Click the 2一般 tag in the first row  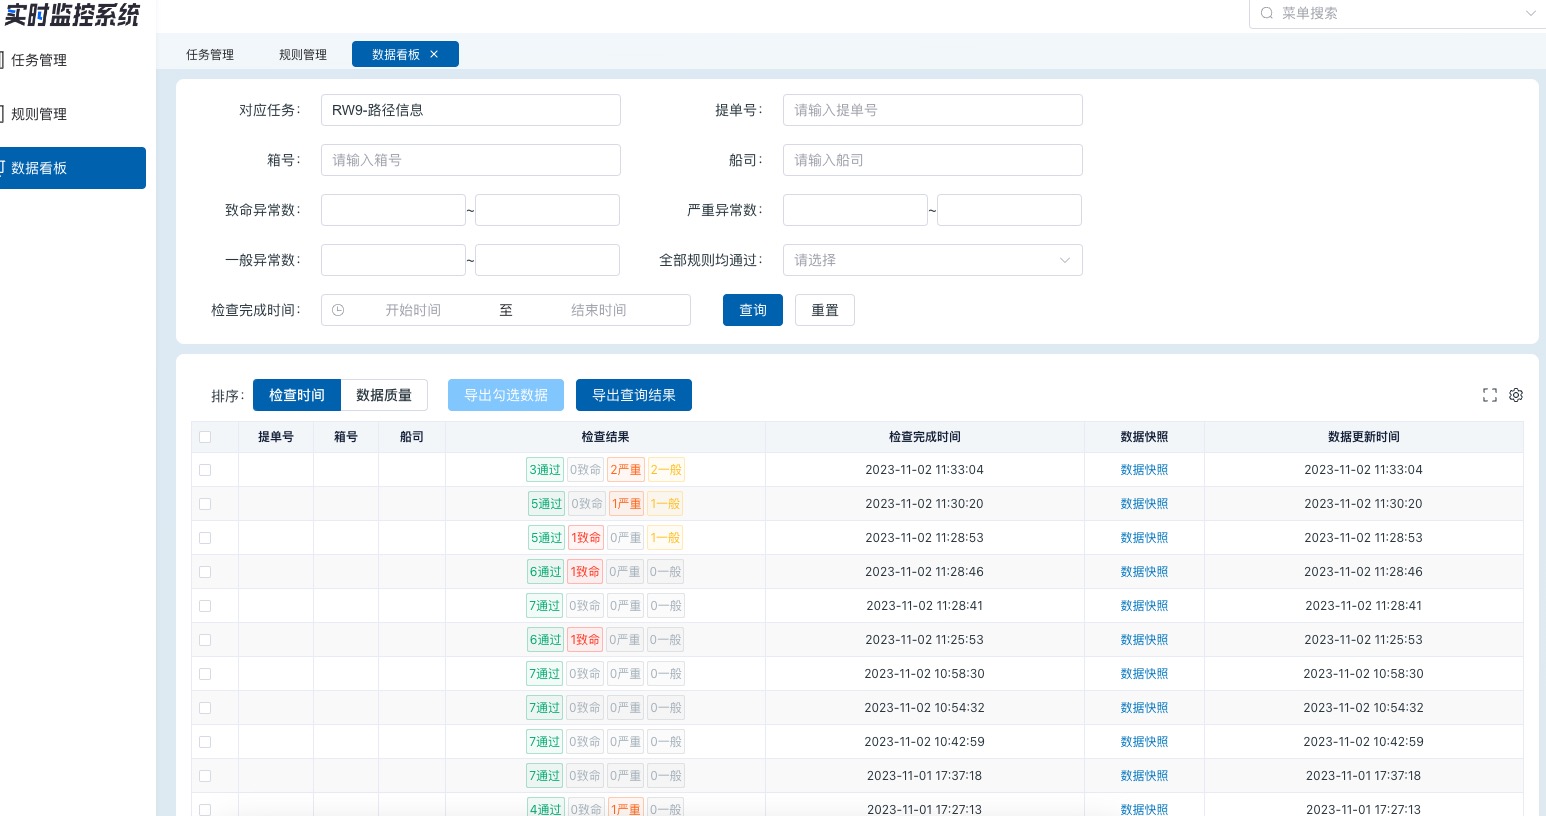666,470
